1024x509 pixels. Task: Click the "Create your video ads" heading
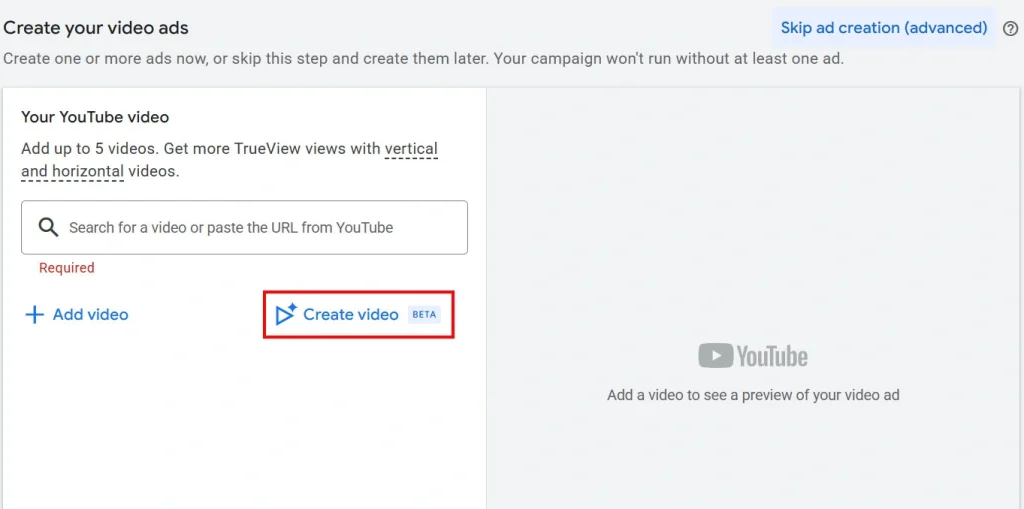coord(96,28)
